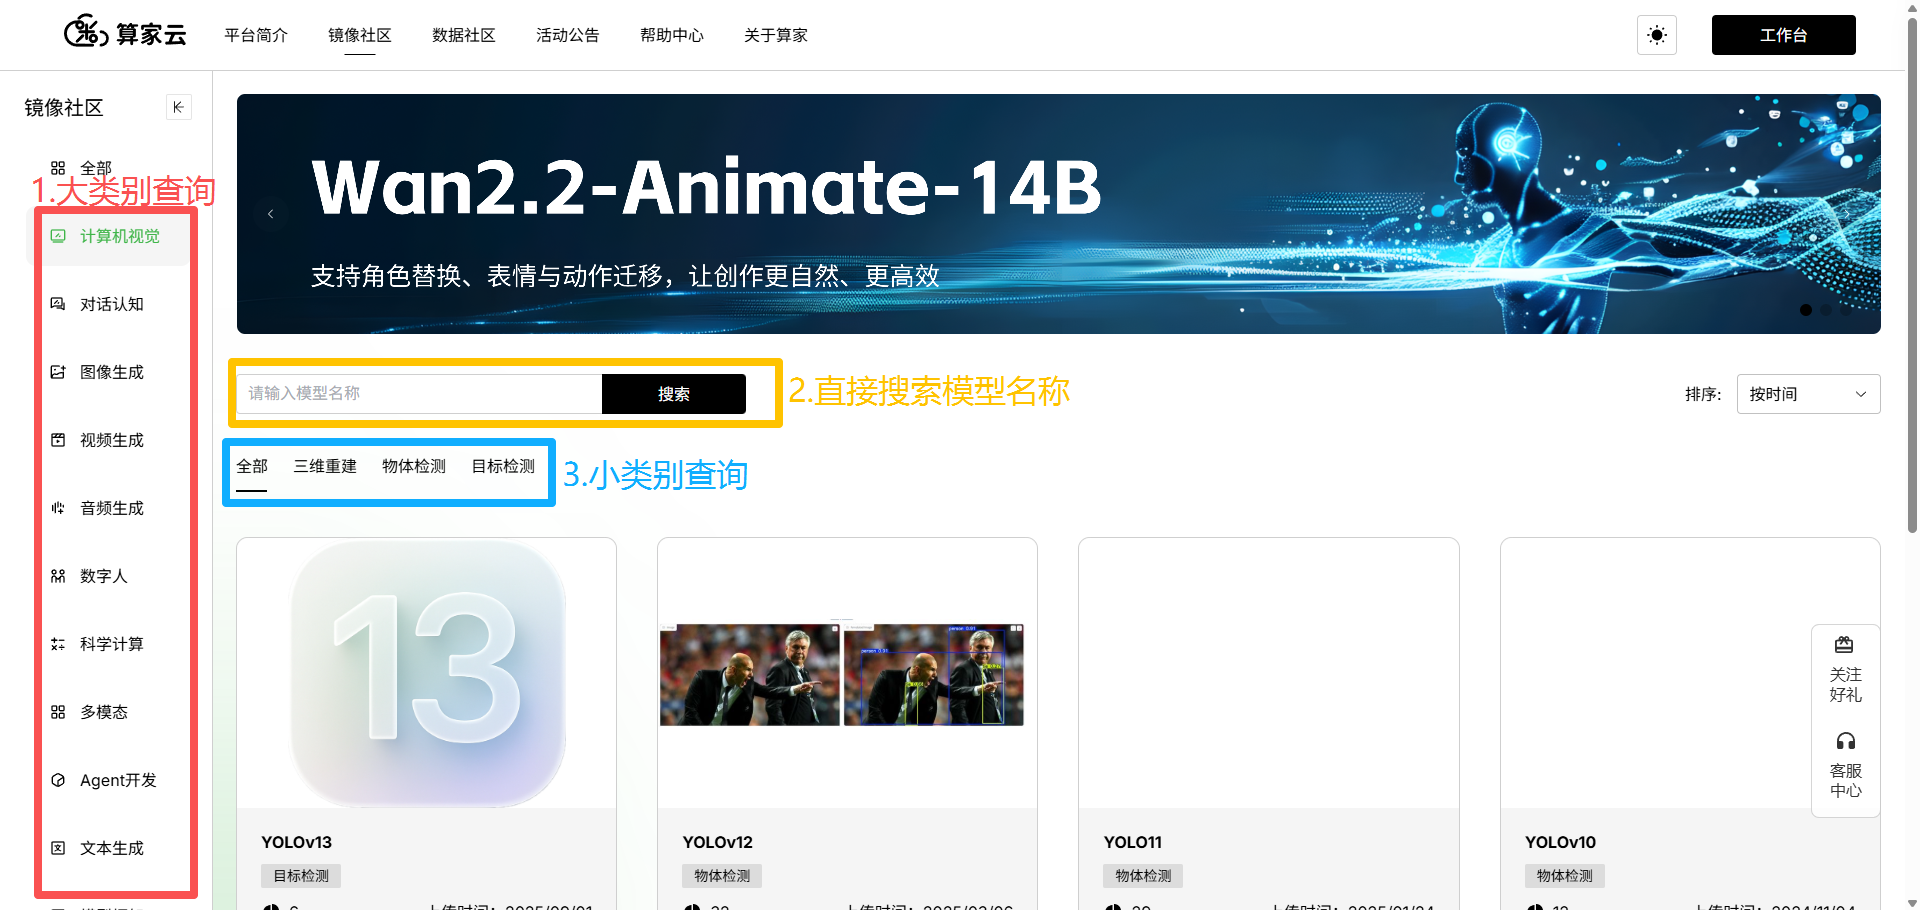Image resolution: width=1920 pixels, height=910 pixels.
Task: Click the Wan2.2-Animate-14B banner
Action: (x=1058, y=214)
